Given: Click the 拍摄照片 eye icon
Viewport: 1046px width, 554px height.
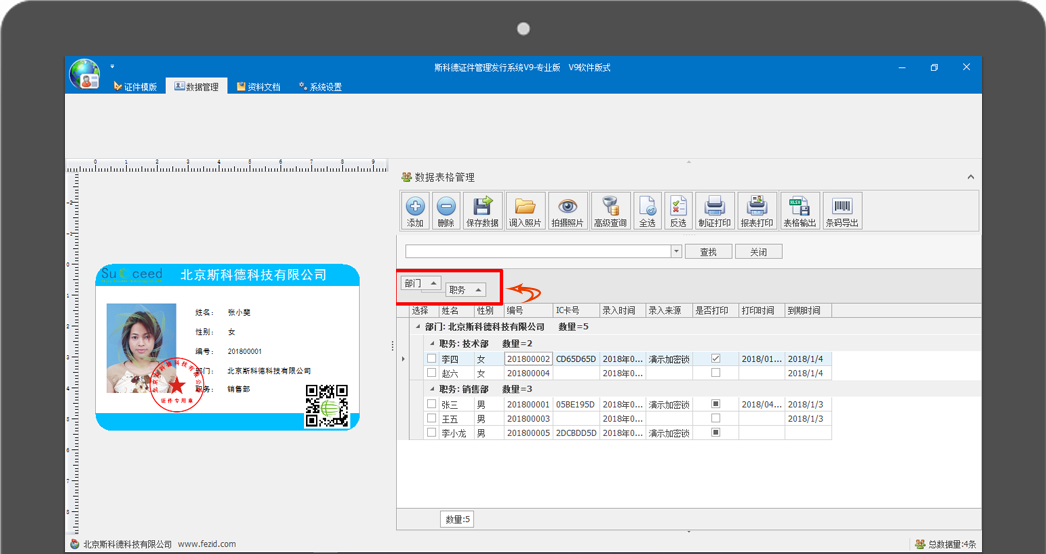Looking at the screenshot, I should 568,206.
